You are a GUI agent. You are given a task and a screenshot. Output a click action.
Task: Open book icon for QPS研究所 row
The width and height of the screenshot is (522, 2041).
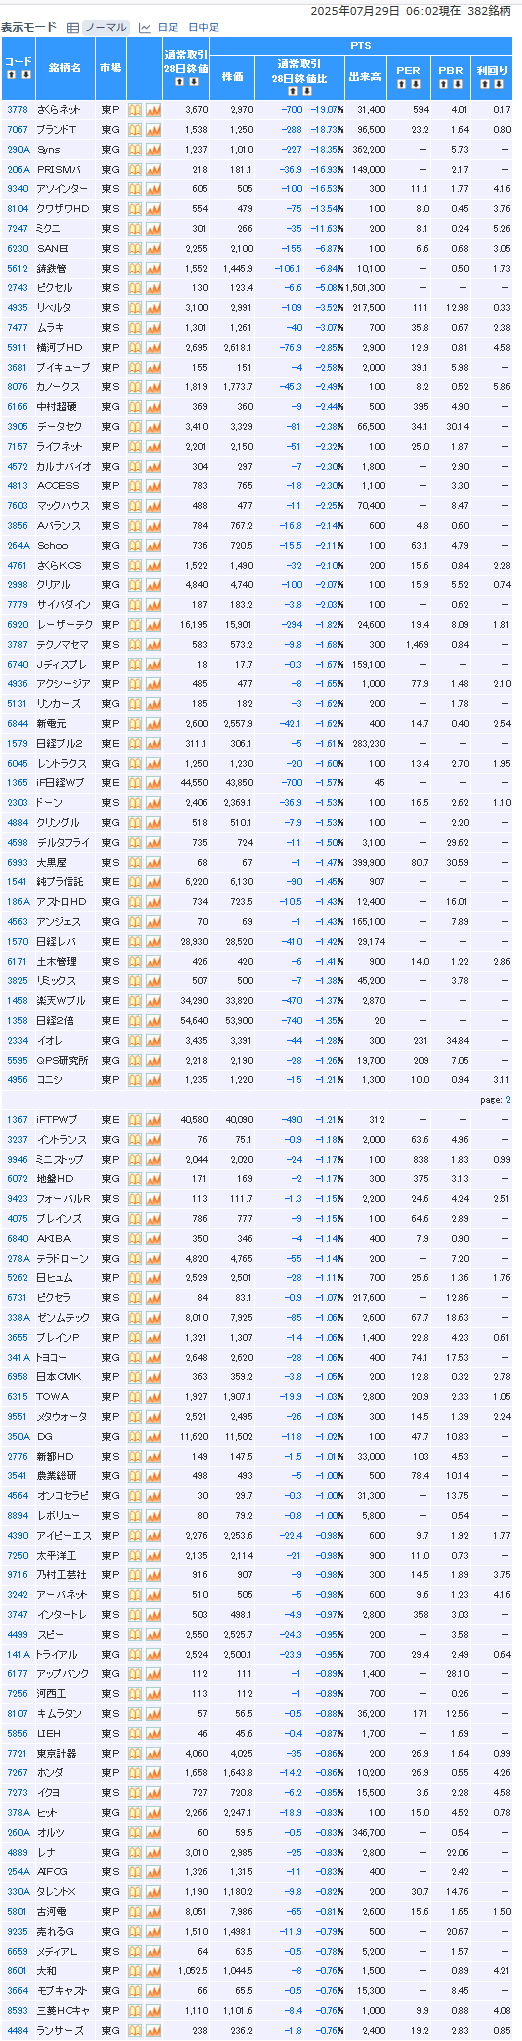pyautogui.click(x=135, y=1060)
